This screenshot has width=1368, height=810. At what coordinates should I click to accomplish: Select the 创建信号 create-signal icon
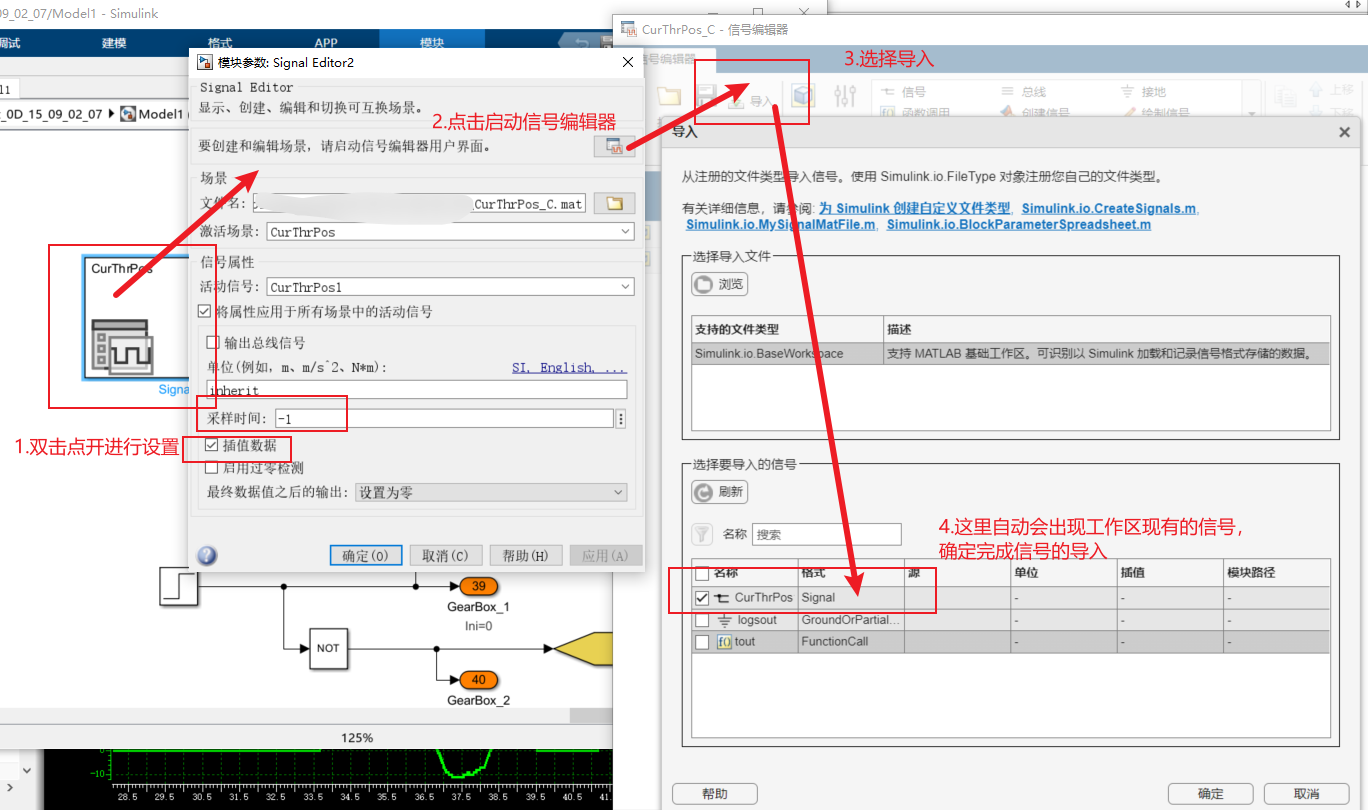[1007, 111]
